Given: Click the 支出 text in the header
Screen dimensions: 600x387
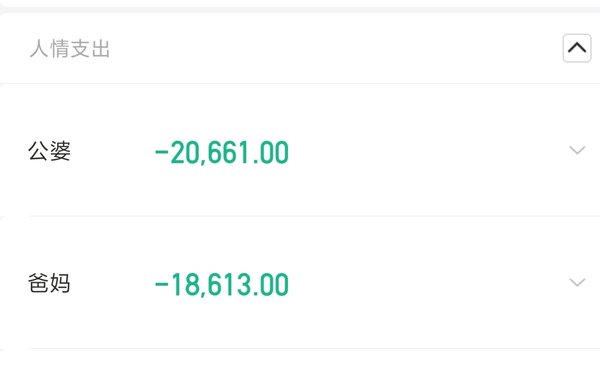Looking at the screenshot, I should (x=90, y=49).
